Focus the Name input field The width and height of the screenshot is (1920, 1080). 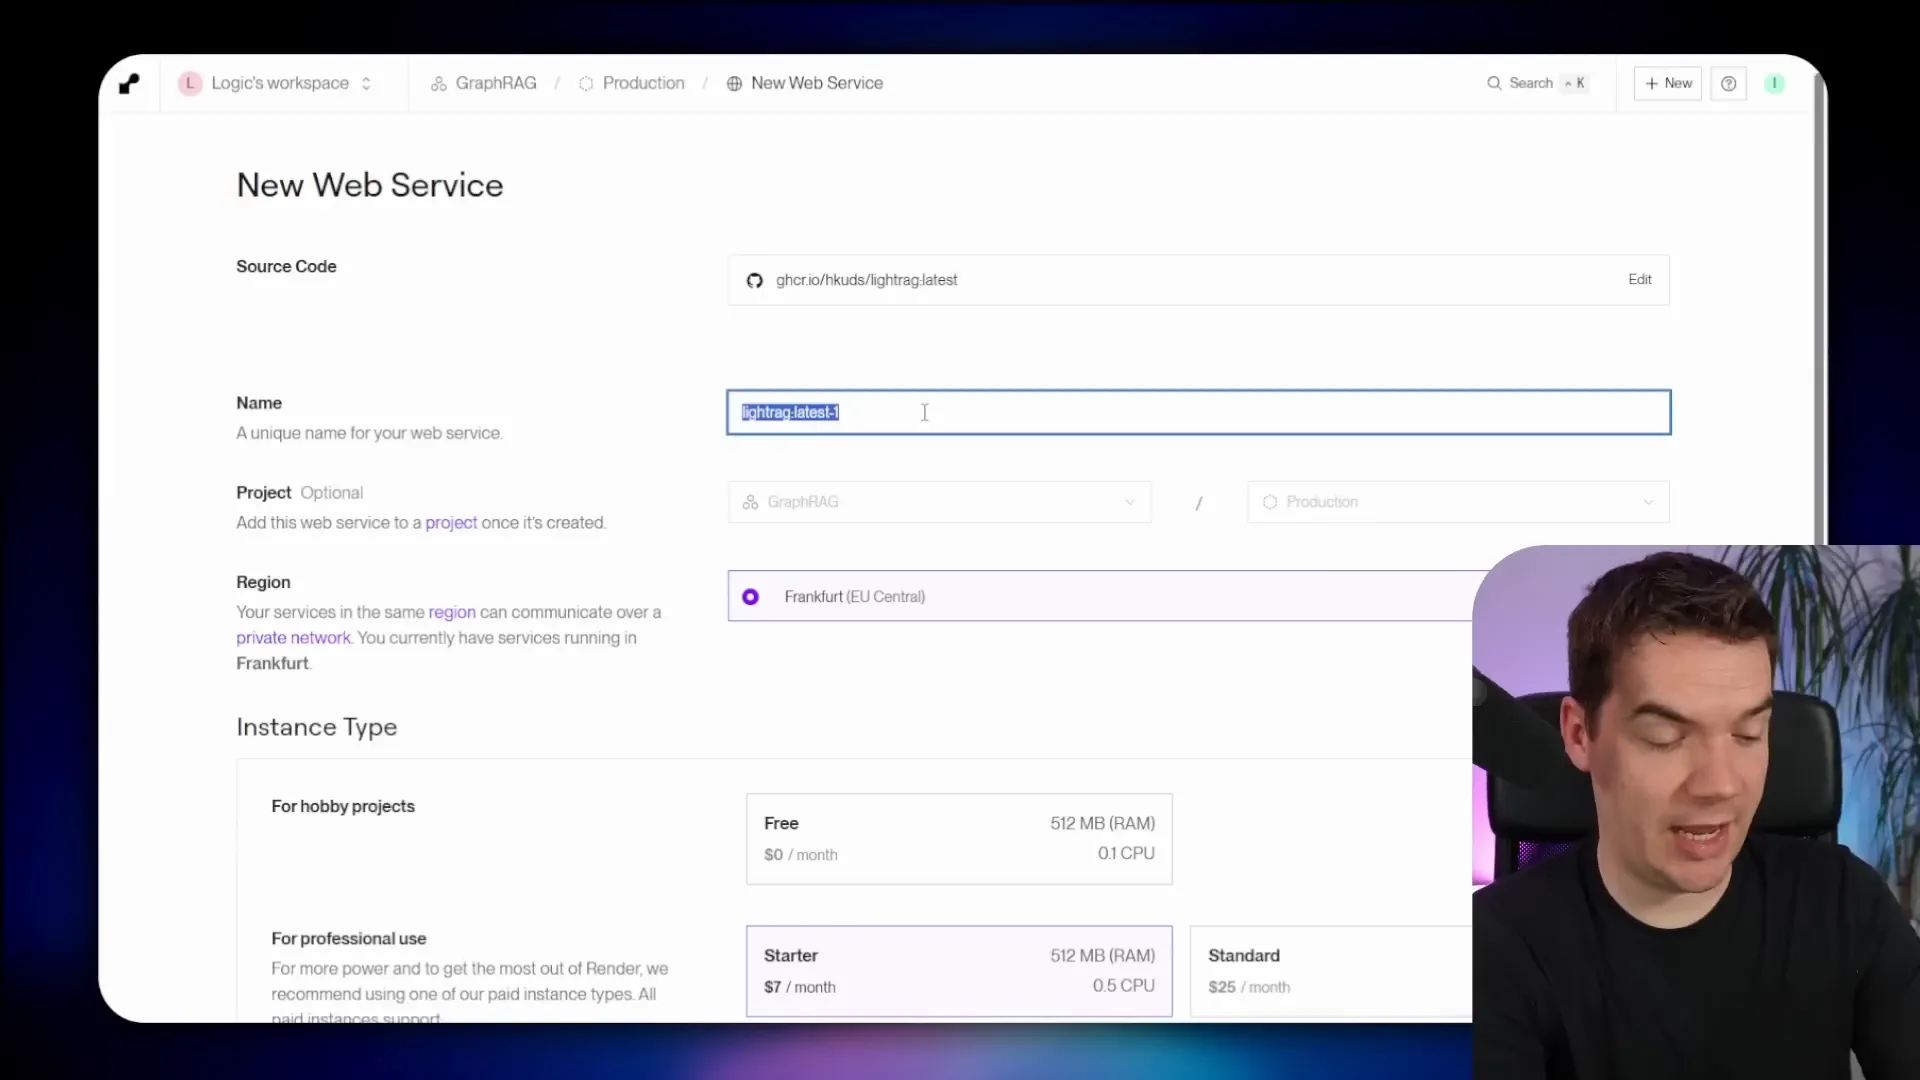pyautogui.click(x=1198, y=412)
